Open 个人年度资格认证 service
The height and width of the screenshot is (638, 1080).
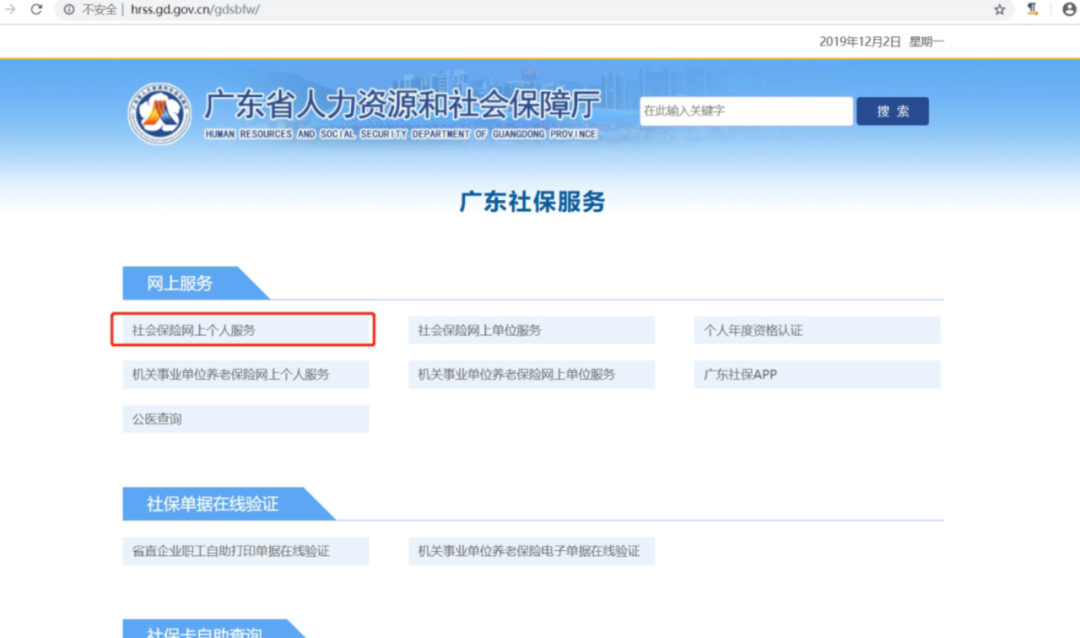point(817,329)
